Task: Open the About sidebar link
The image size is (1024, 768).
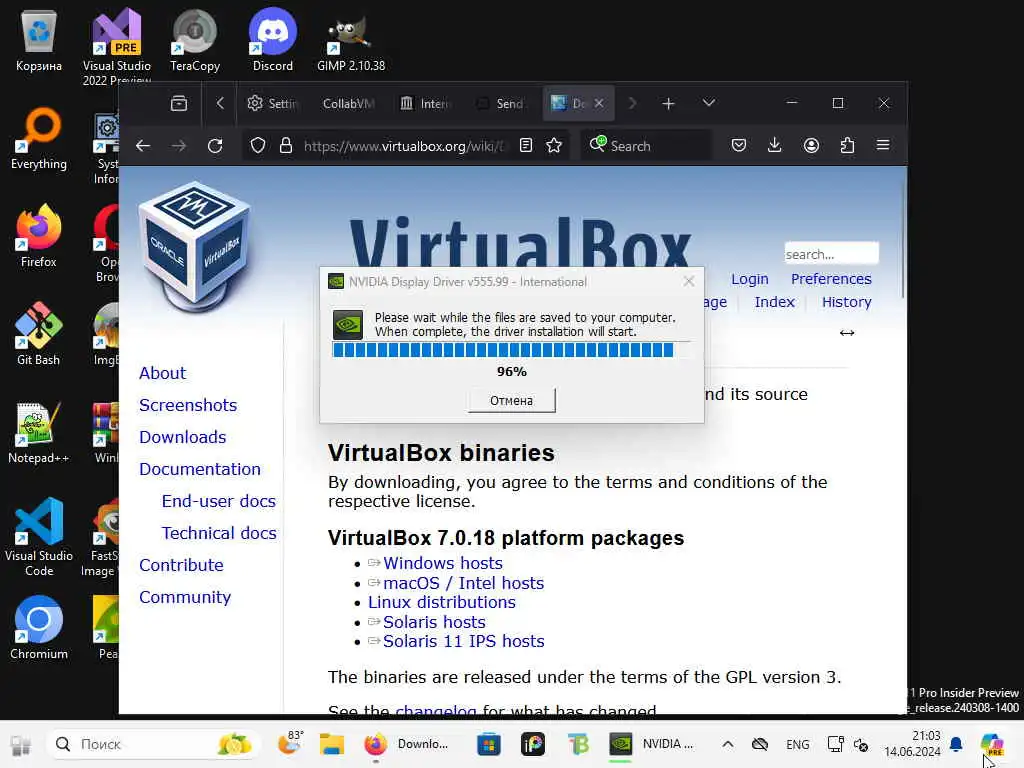Action: tap(163, 373)
